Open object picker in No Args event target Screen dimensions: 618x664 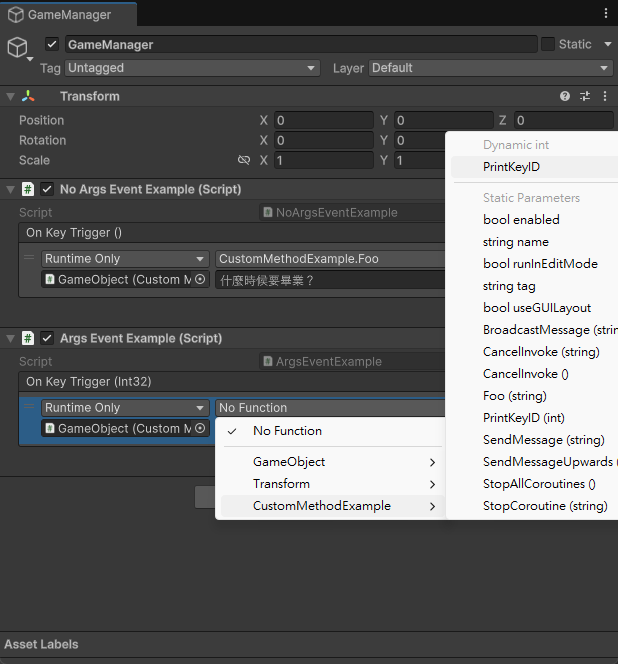(x=200, y=280)
